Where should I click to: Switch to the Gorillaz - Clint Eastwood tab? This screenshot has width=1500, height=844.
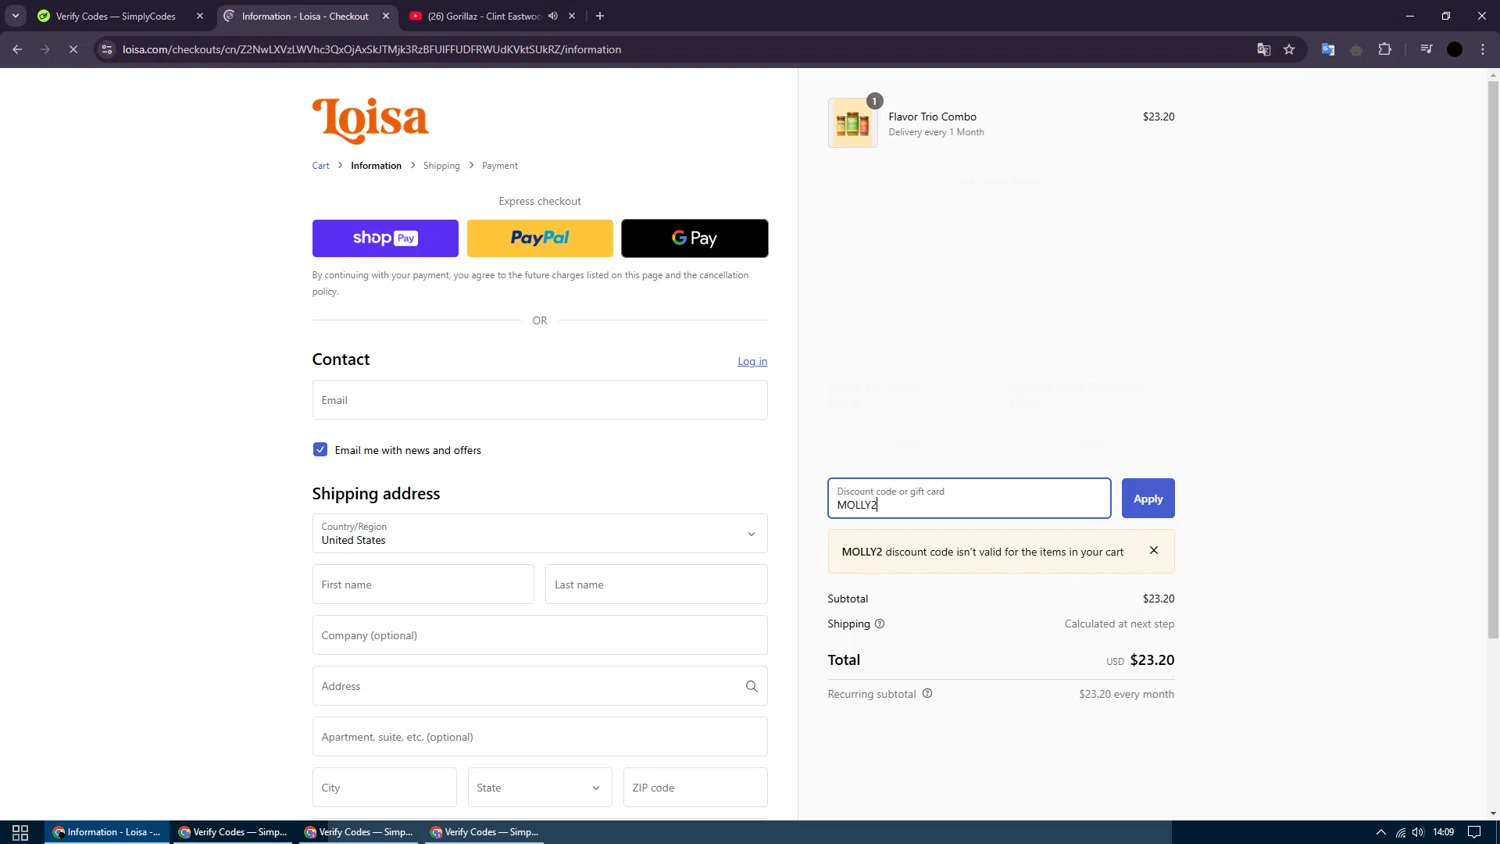pyautogui.click(x=483, y=16)
